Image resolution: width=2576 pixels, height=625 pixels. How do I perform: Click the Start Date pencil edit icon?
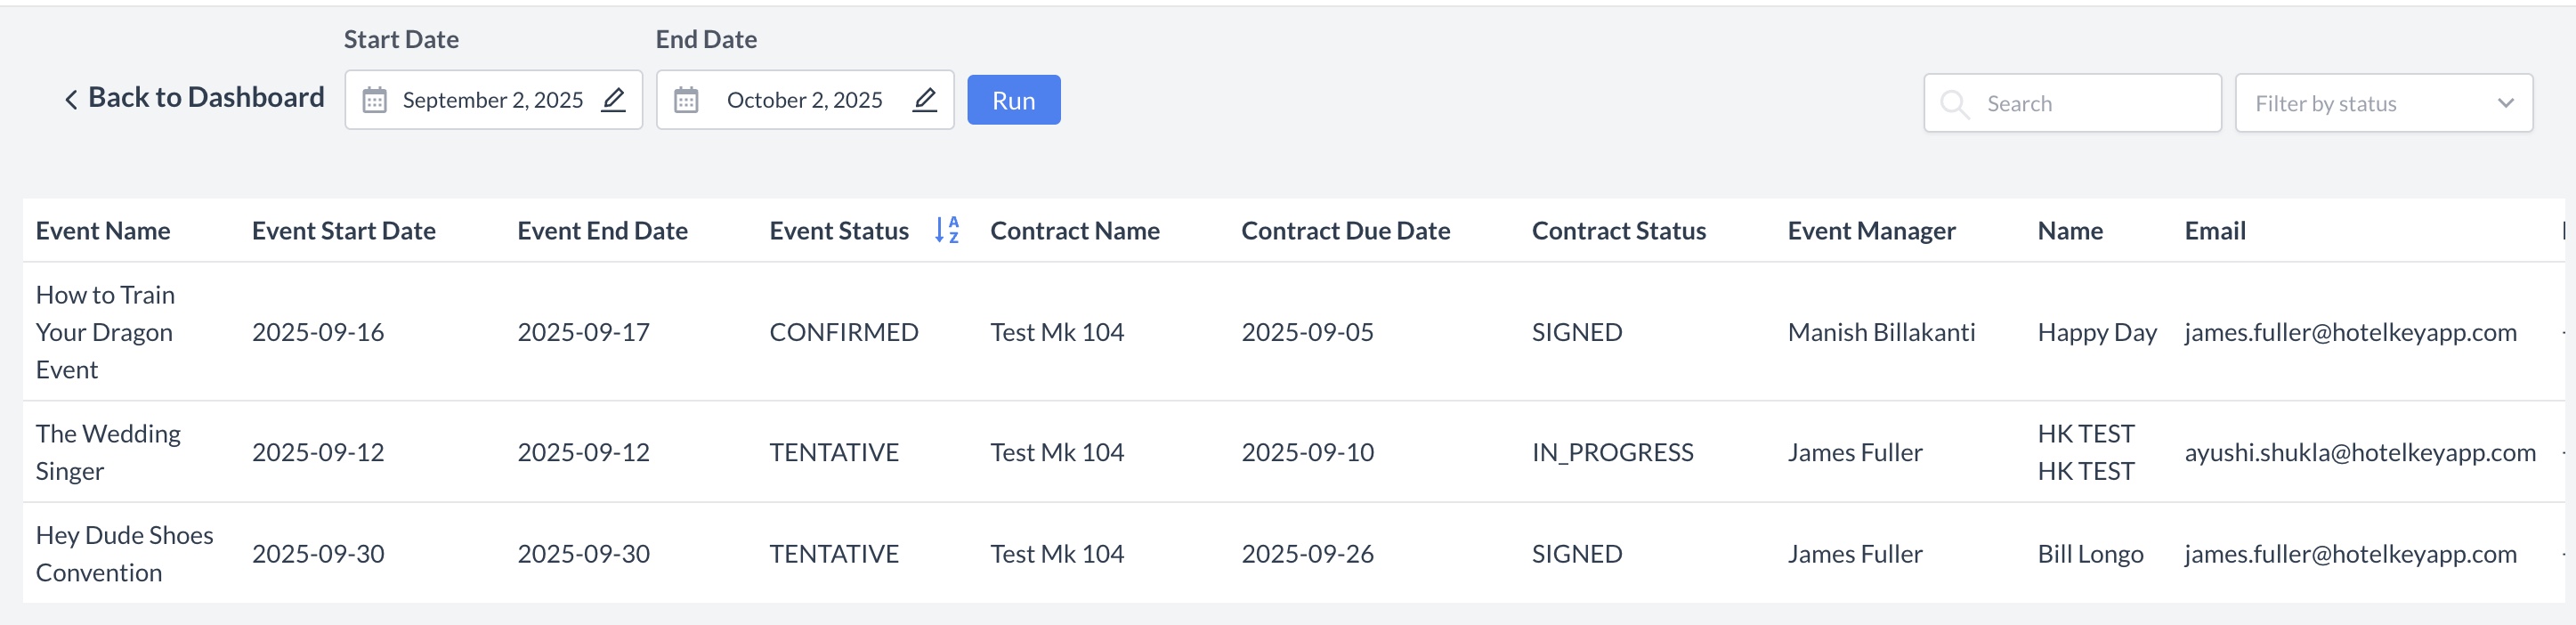coord(613,99)
